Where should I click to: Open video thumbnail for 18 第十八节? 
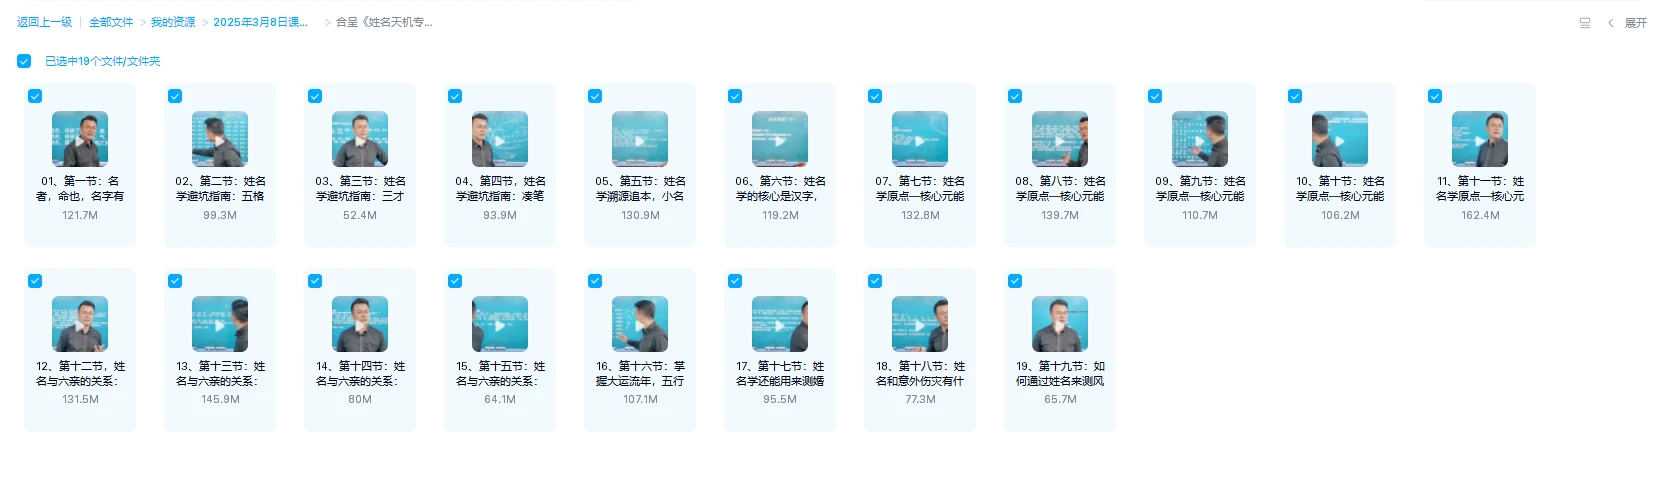[920, 324]
